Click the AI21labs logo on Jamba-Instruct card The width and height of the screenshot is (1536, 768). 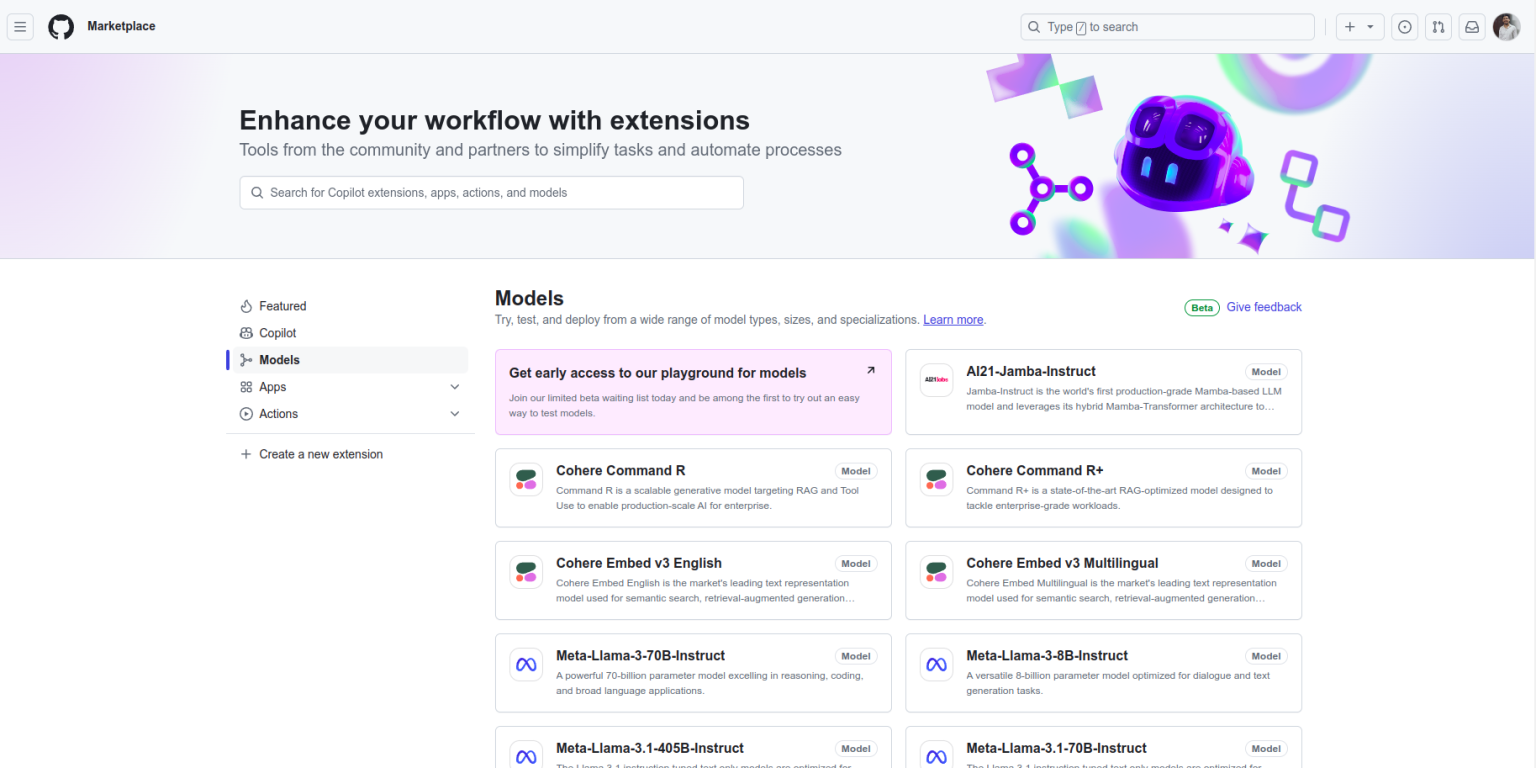click(x=936, y=380)
